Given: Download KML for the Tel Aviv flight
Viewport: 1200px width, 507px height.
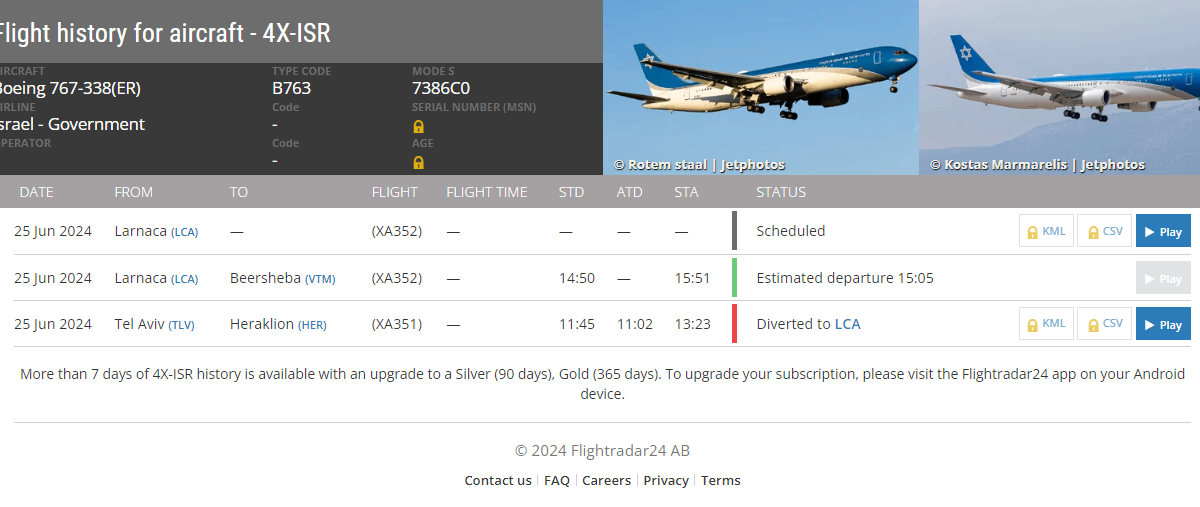Looking at the screenshot, I should tap(1046, 324).
